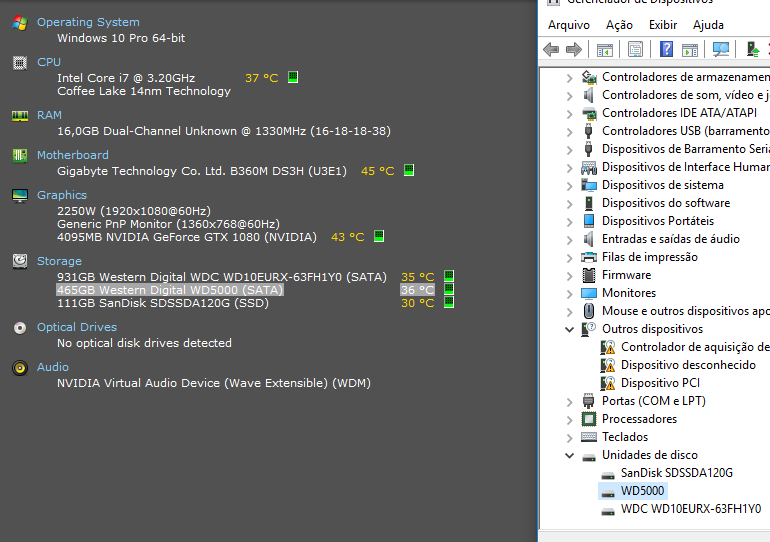Image resolution: width=770 pixels, height=542 pixels.
Task: Toggle the console tree pane toolbar icon
Action: coord(605,50)
